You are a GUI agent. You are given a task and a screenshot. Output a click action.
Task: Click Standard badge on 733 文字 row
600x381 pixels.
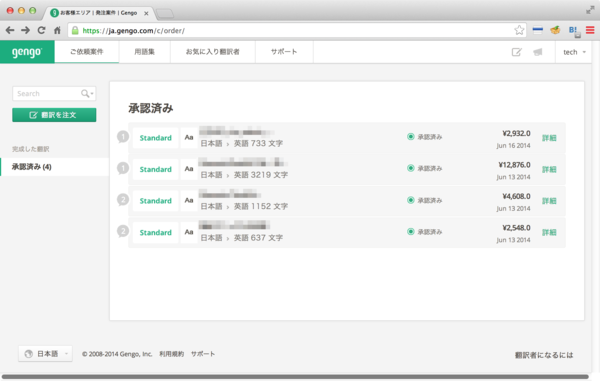pyautogui.click(x=155, y=138)
